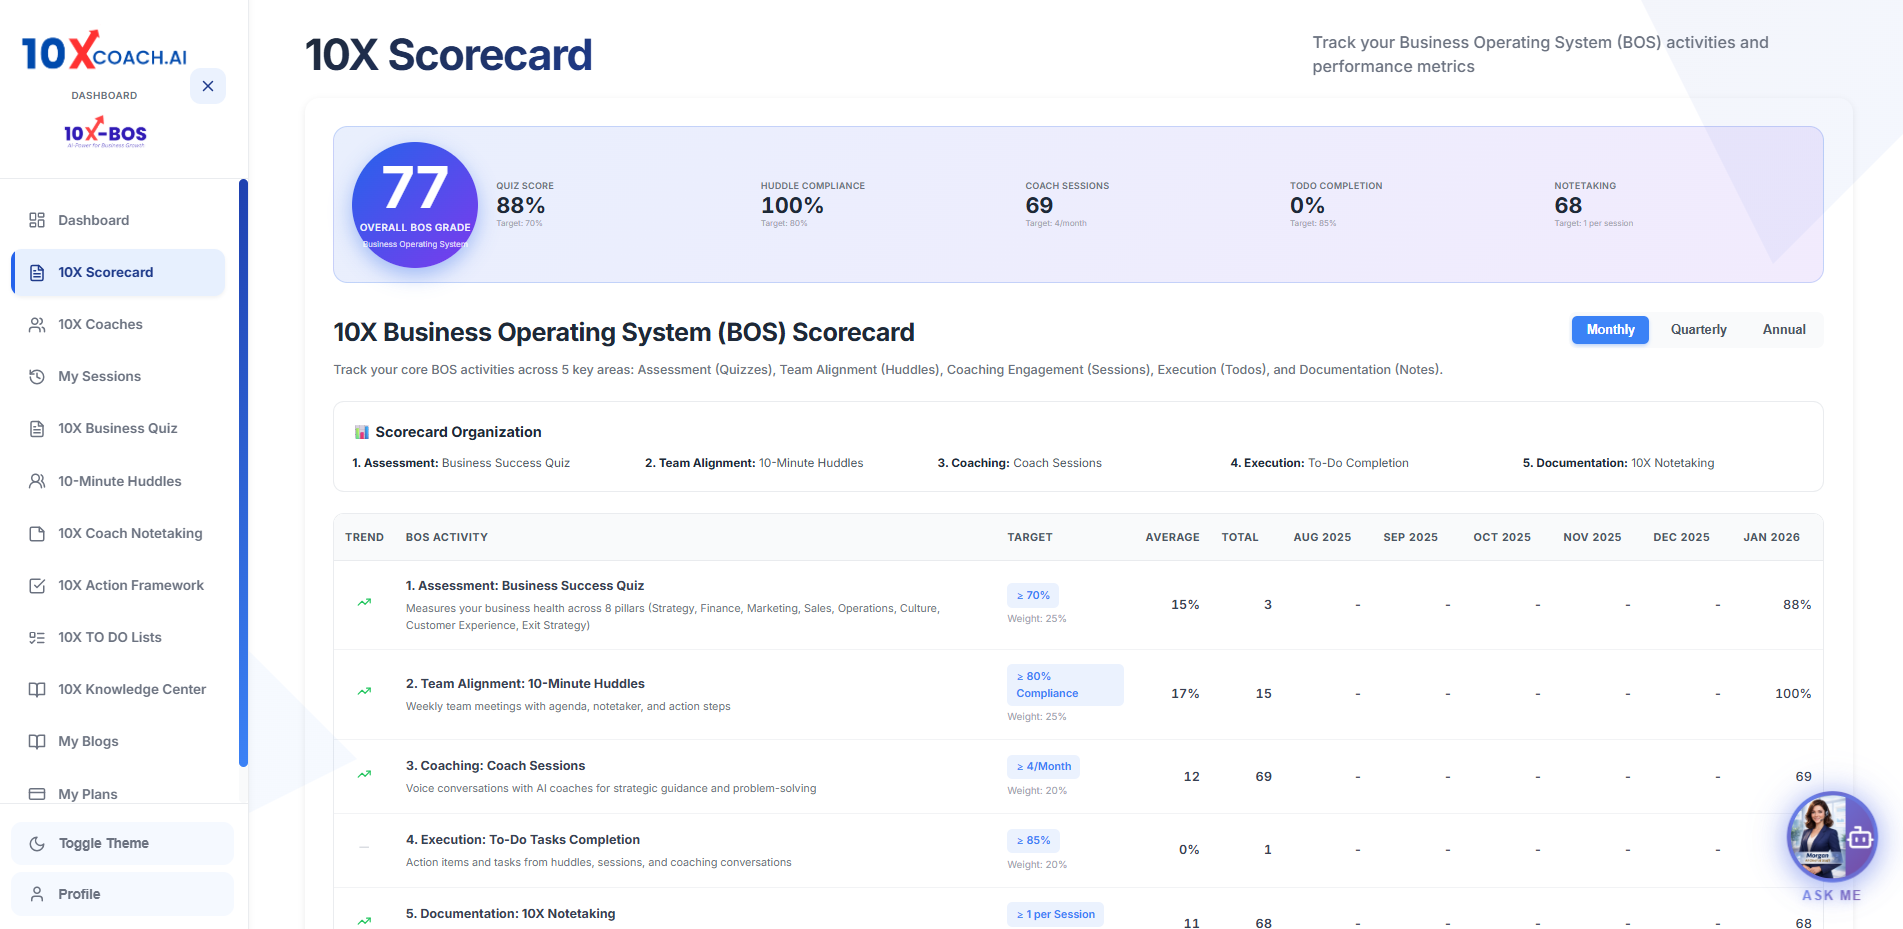Open the 10X Coach Notetaking page
This screenshot has width=1903, height=929.
click(129, 533)
